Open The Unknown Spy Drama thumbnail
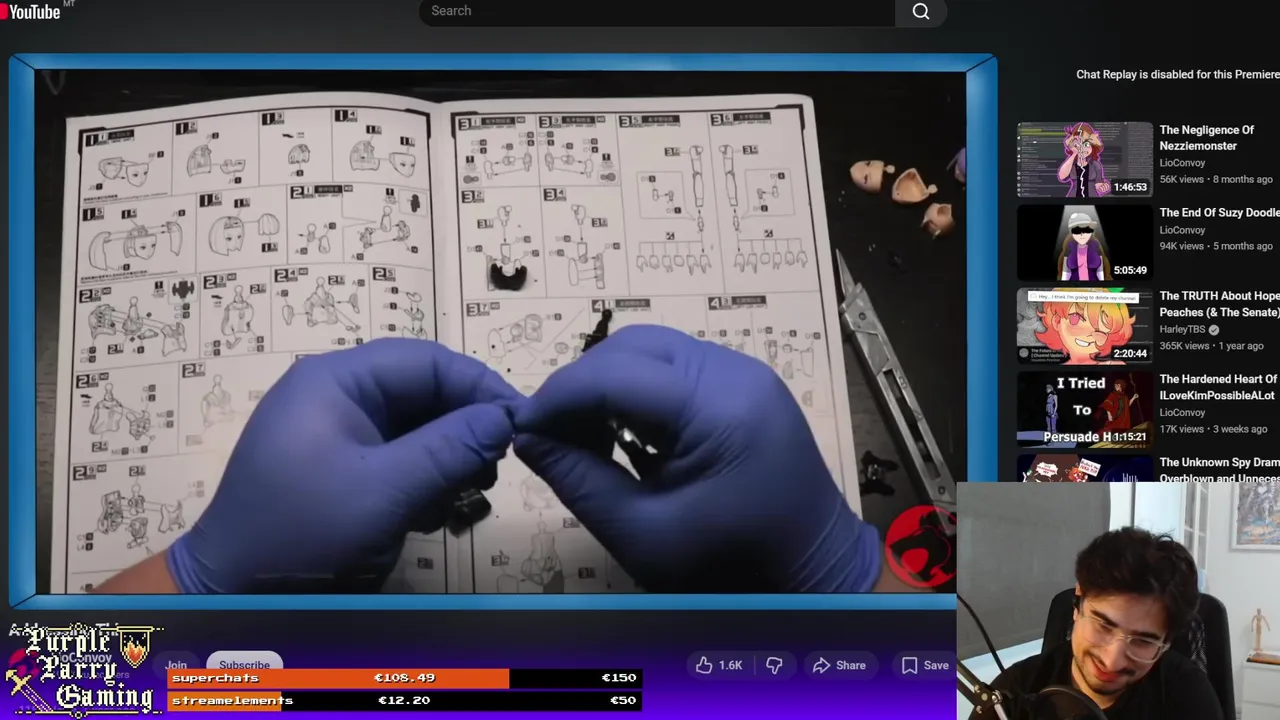Viewport: 1280px width, 720px height. [x=1084, y=469]
